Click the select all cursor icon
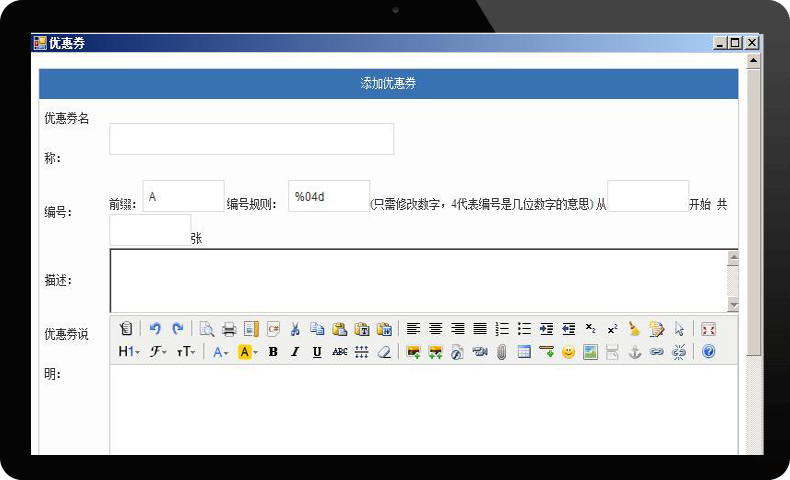790x480 pixels. [679, 329]
